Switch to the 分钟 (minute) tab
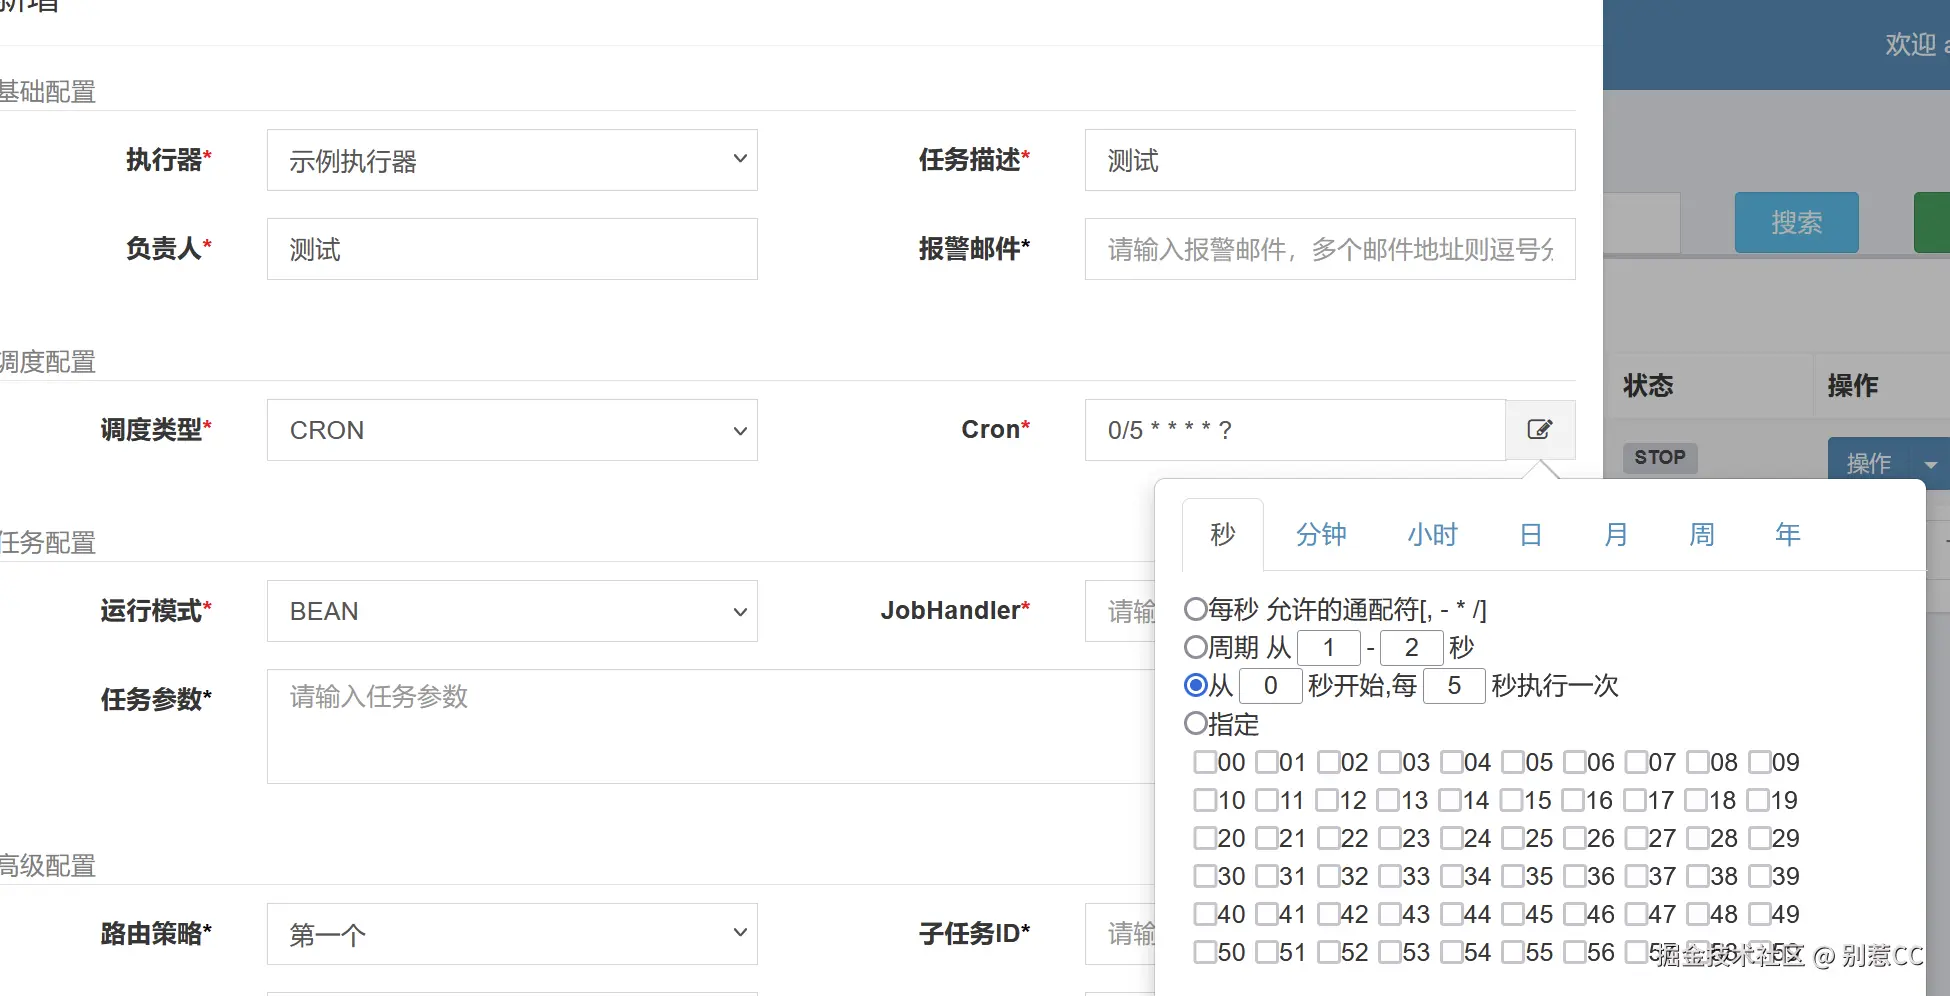 point(1321,534)
